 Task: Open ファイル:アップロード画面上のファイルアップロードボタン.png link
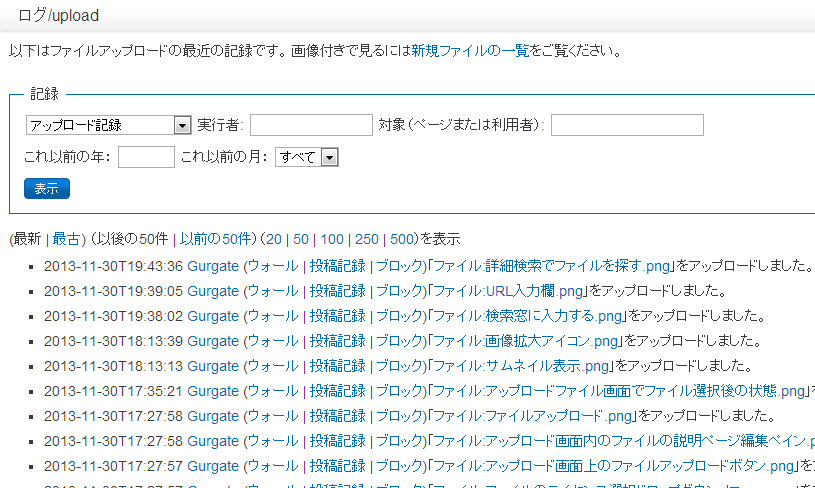coord(613,466)
